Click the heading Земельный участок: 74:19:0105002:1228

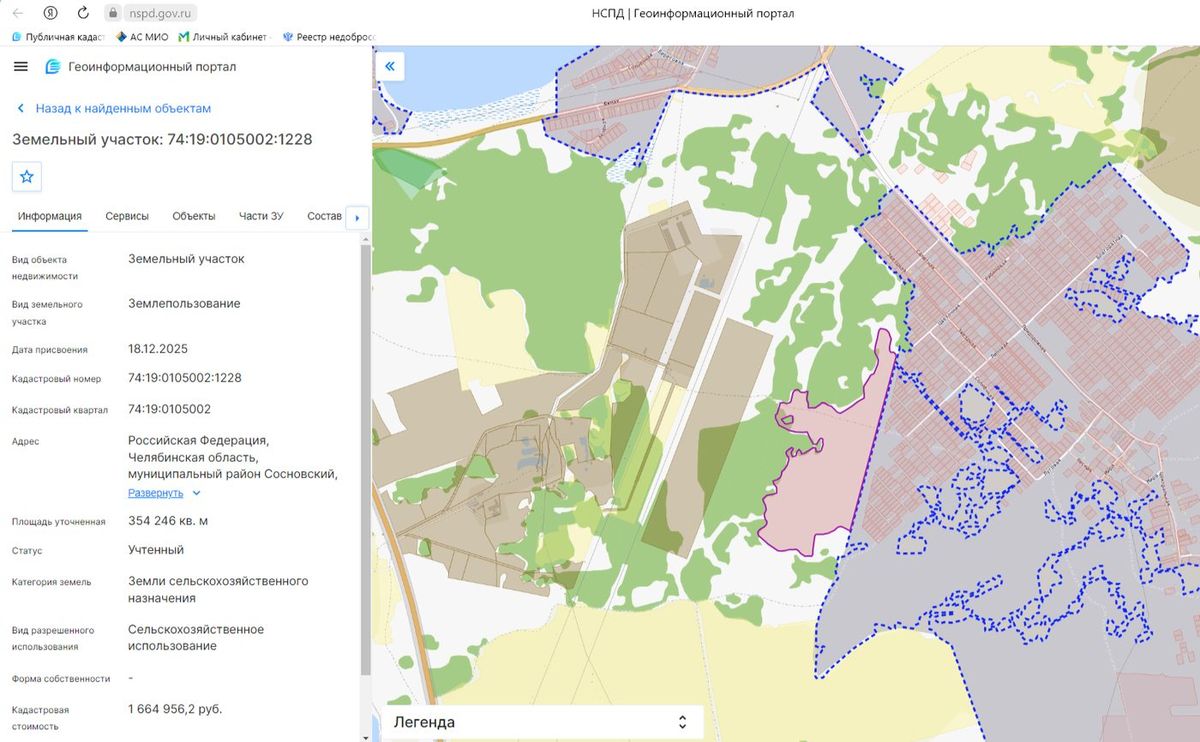click(x=162, y=139)
